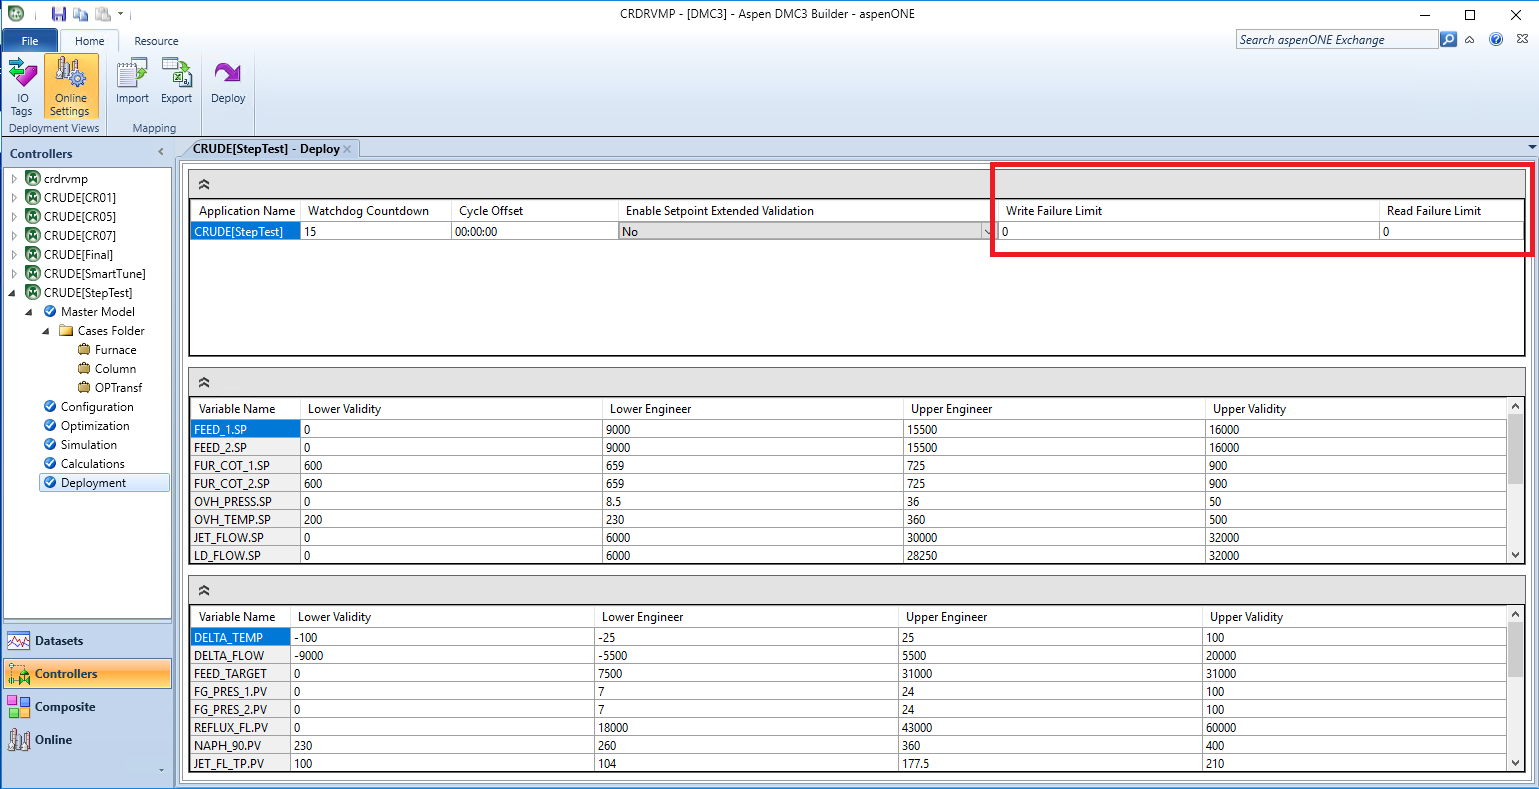This screenshot has height=789, width=1539.
Task: Edit the Cycle Offset value 00:00:00
Action: [x=534, y=231]
